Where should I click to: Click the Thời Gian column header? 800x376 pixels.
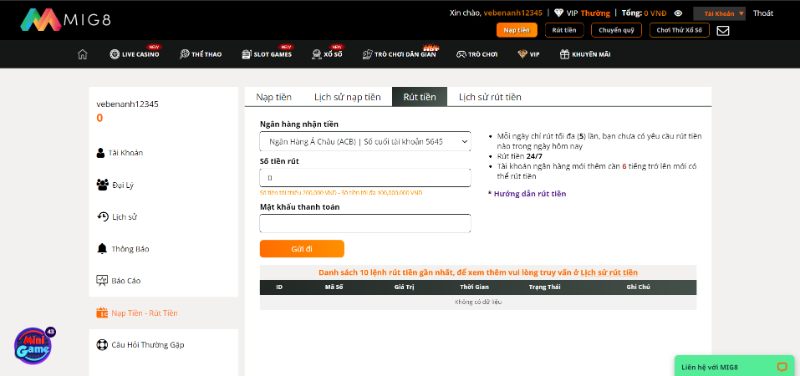pos(474,287)
